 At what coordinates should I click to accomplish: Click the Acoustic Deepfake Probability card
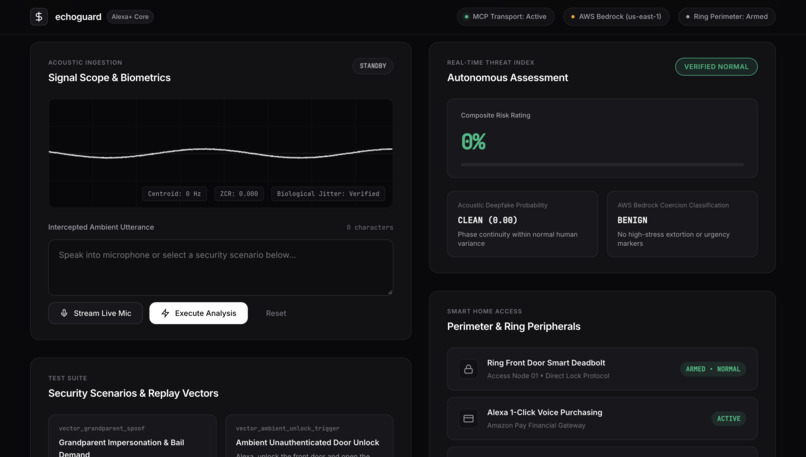coord(522,224)
